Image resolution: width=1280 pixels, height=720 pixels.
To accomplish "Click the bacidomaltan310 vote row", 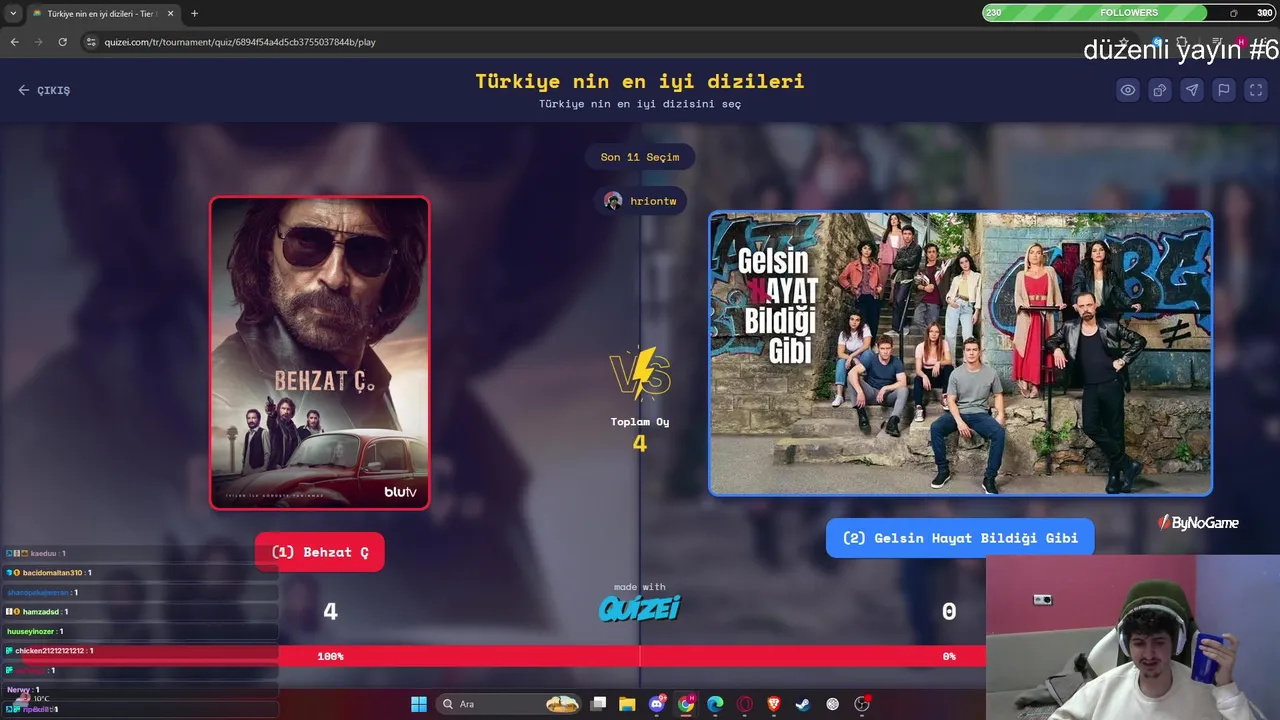I will 140,573.
